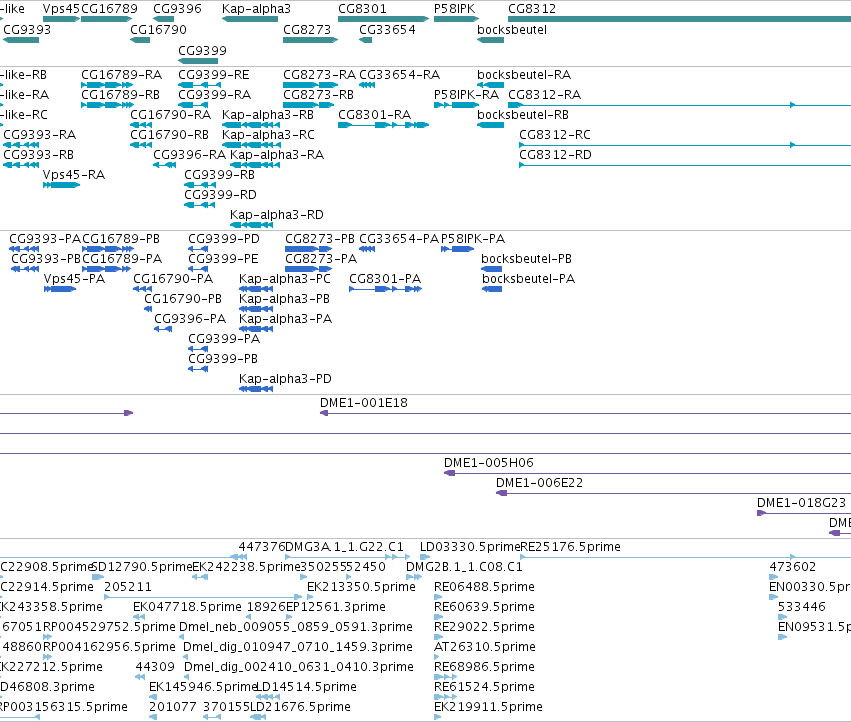Select the CG16790 gene label
This screenshot has width=851, height=722.
tap(158, 29)
